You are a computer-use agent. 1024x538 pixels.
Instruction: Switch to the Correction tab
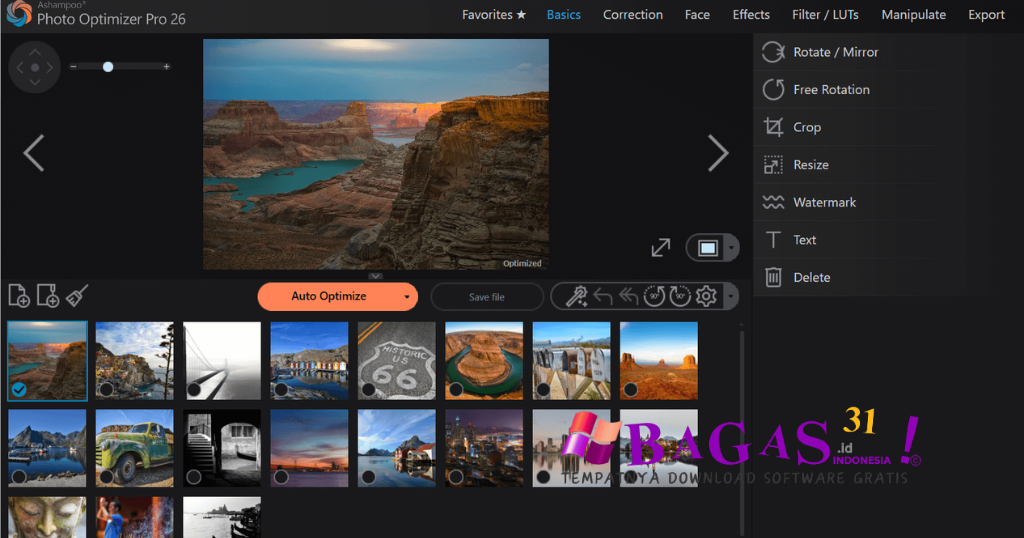[633, 14]
